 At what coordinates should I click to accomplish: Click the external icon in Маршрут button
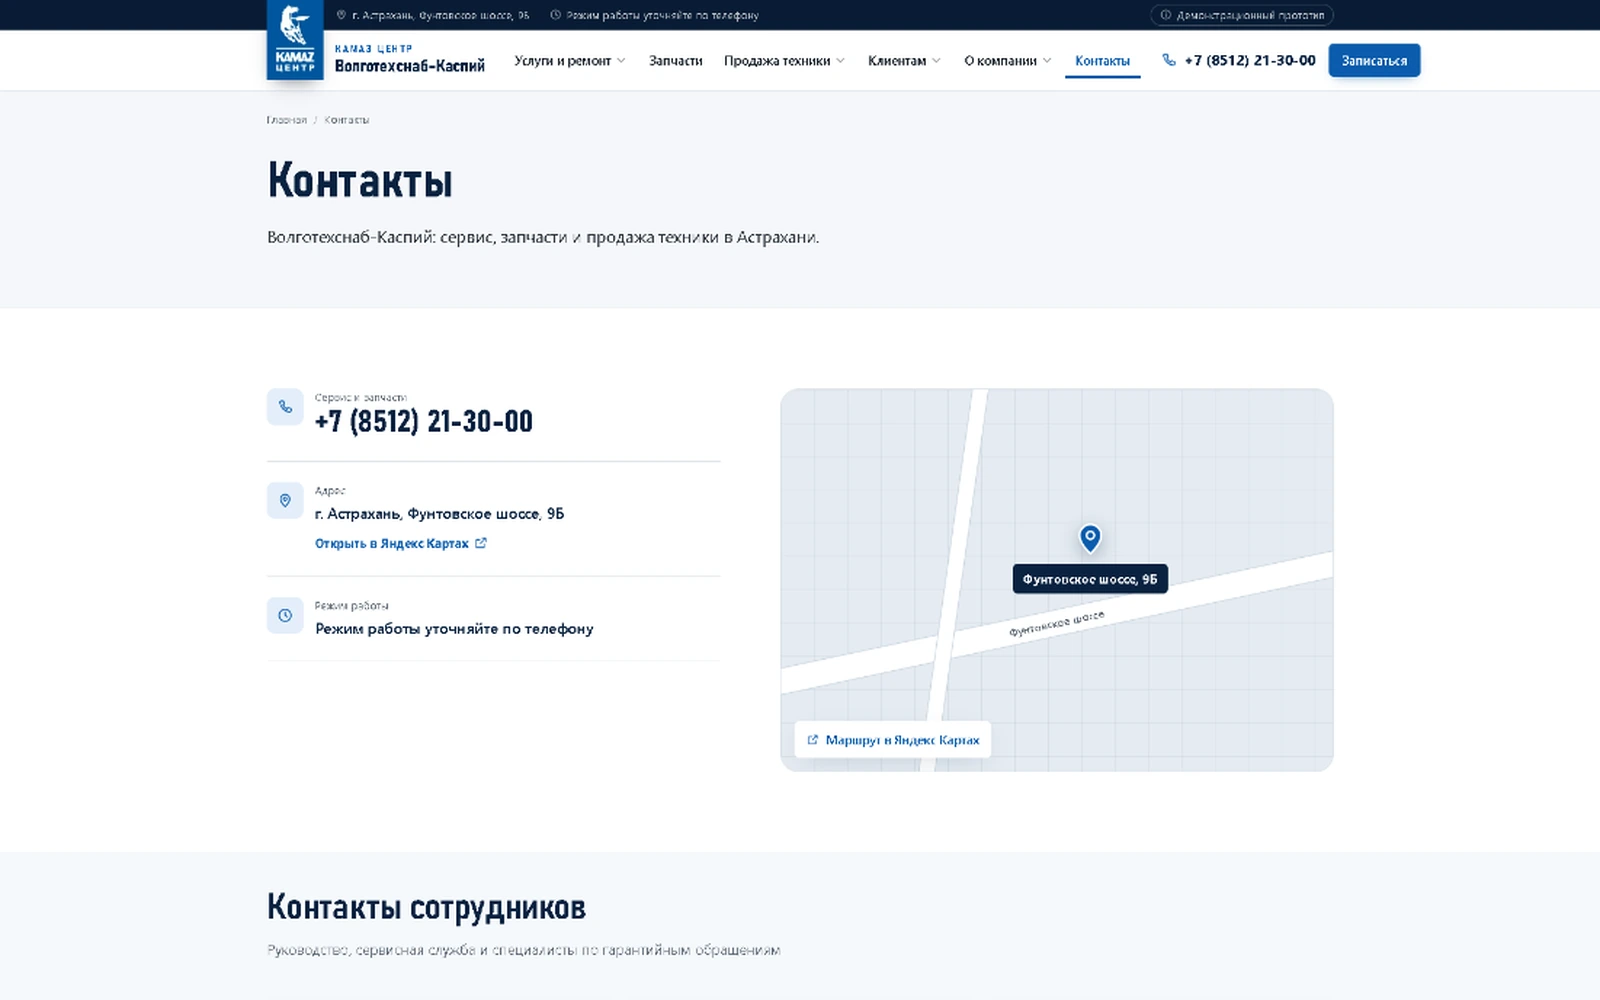tap(813, 740)
